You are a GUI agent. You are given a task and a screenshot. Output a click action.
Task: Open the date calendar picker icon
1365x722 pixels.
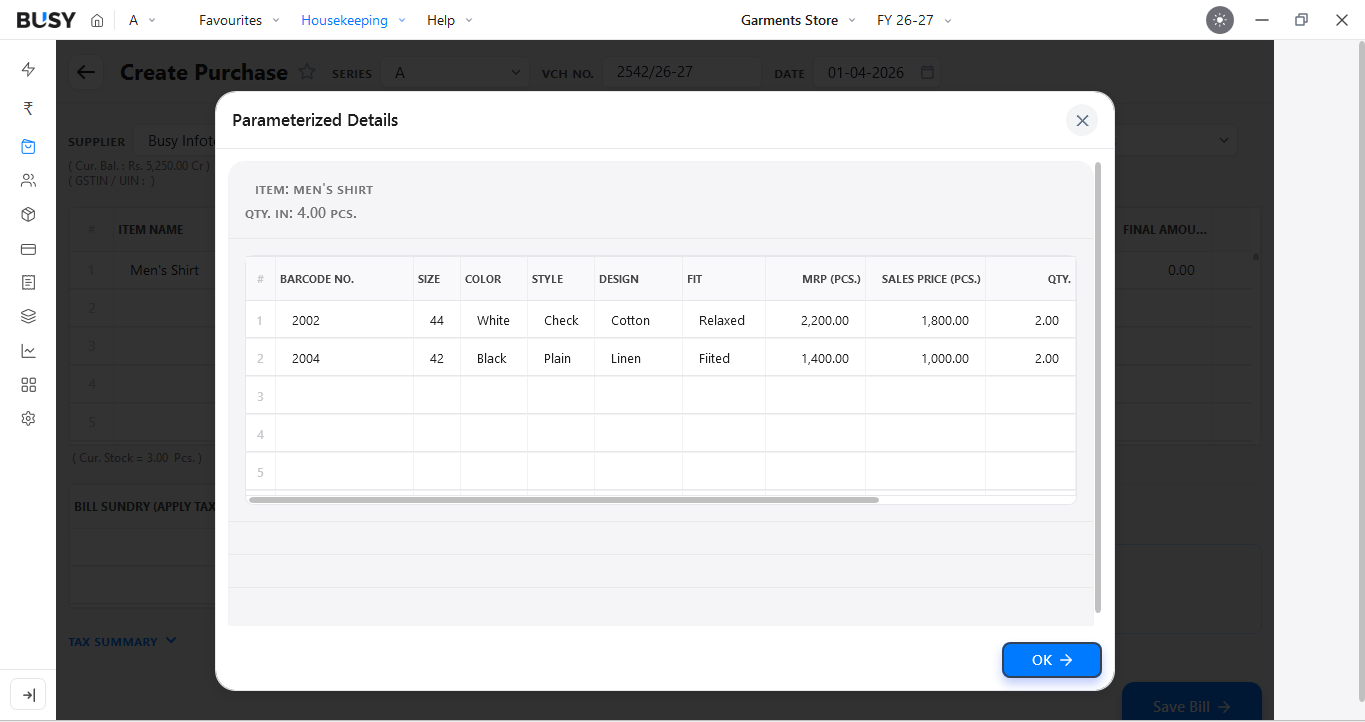(x=927, y=73)
